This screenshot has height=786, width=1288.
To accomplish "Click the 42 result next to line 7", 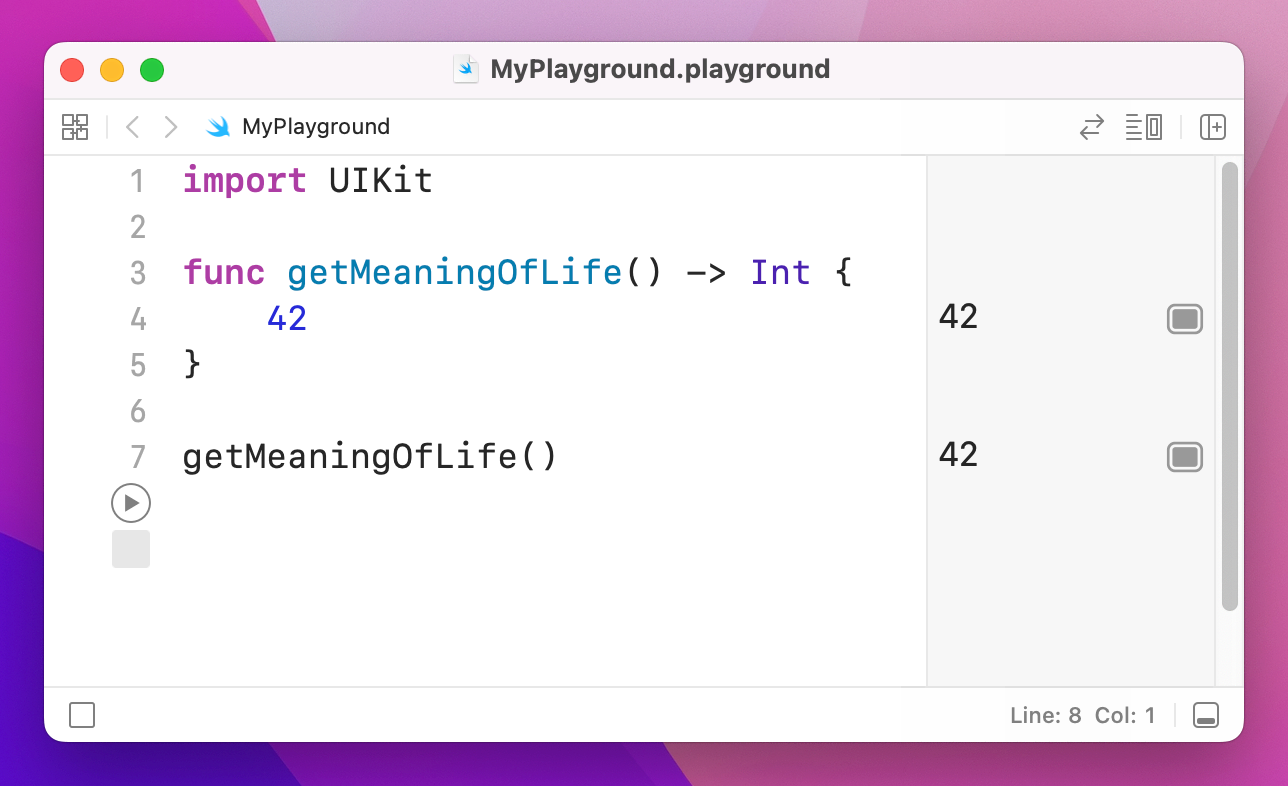I will [x=957, y=456].
